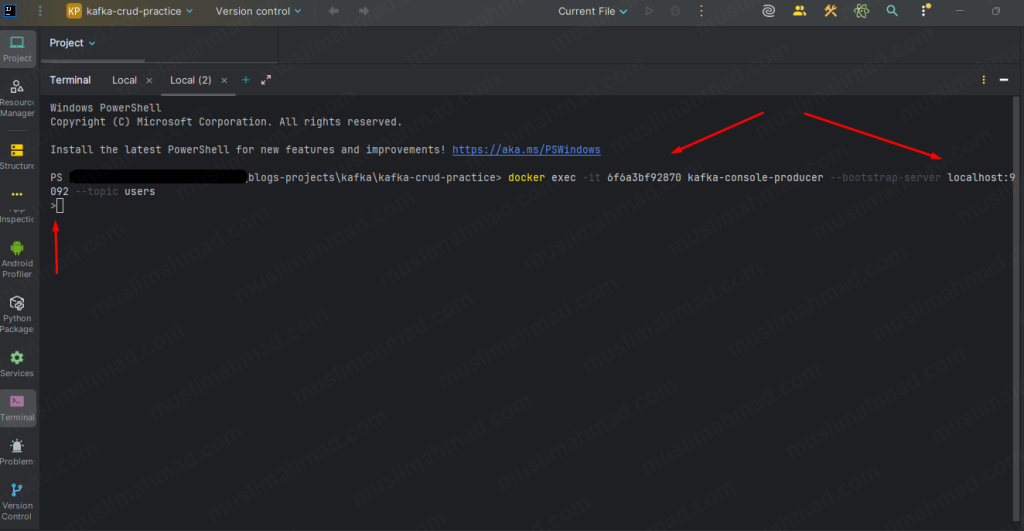Maximize the terminal panel with the expand icon
The image size is (1024, 531).
click(x=266, y=80)
